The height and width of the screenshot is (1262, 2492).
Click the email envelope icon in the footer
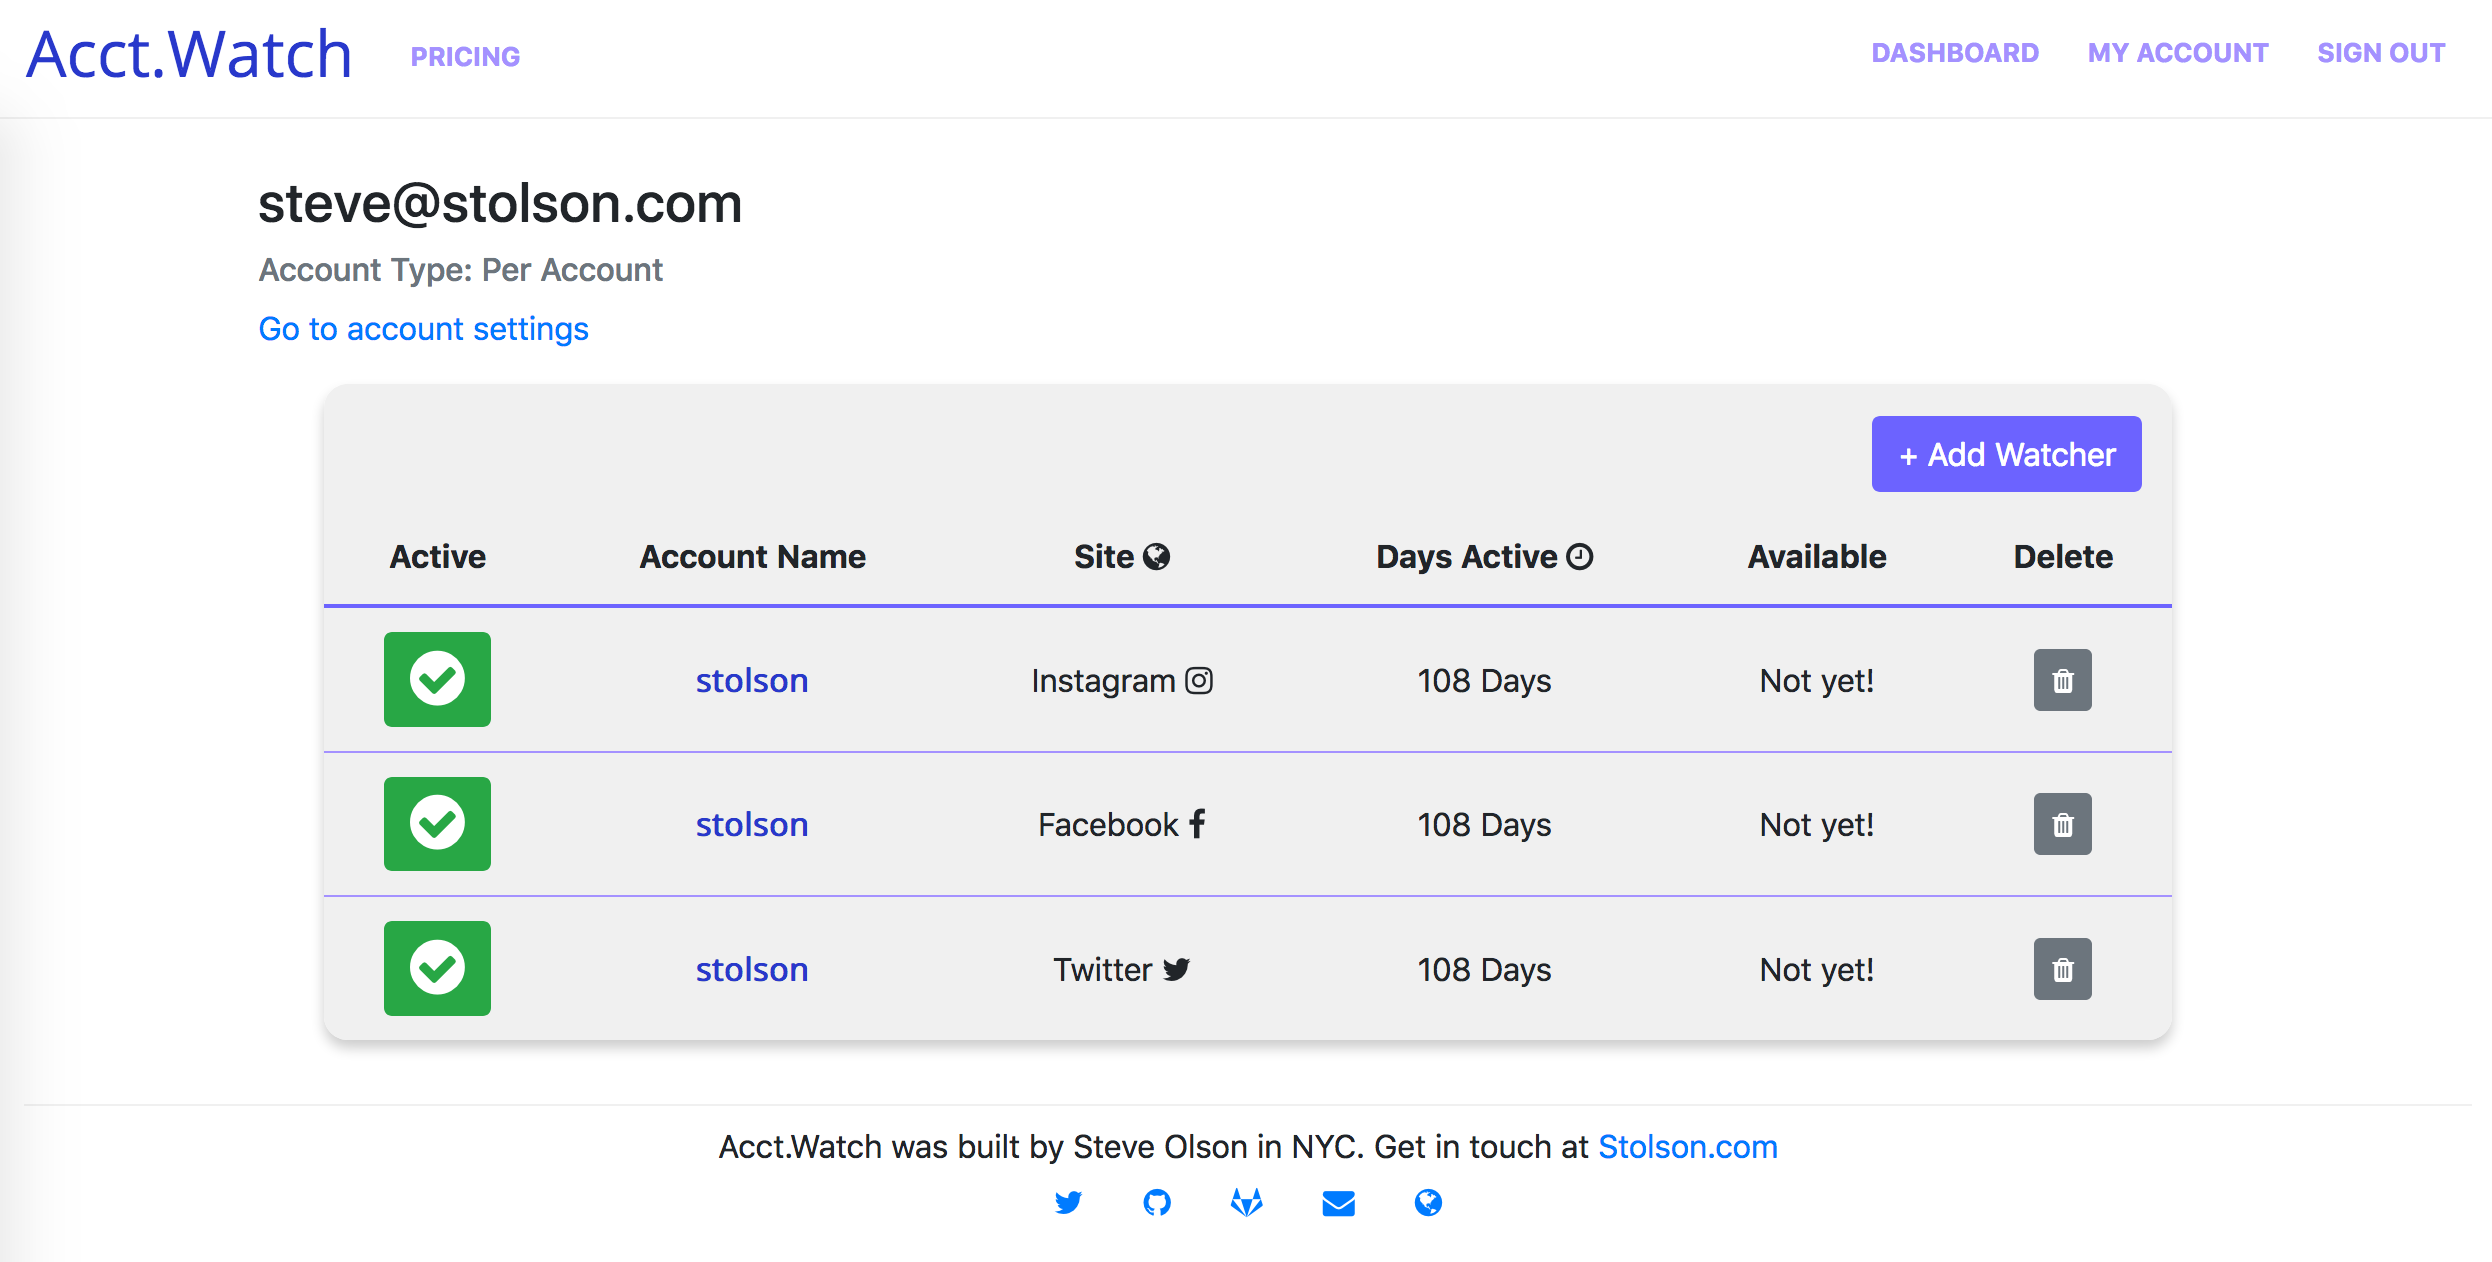[1338, 1203]
